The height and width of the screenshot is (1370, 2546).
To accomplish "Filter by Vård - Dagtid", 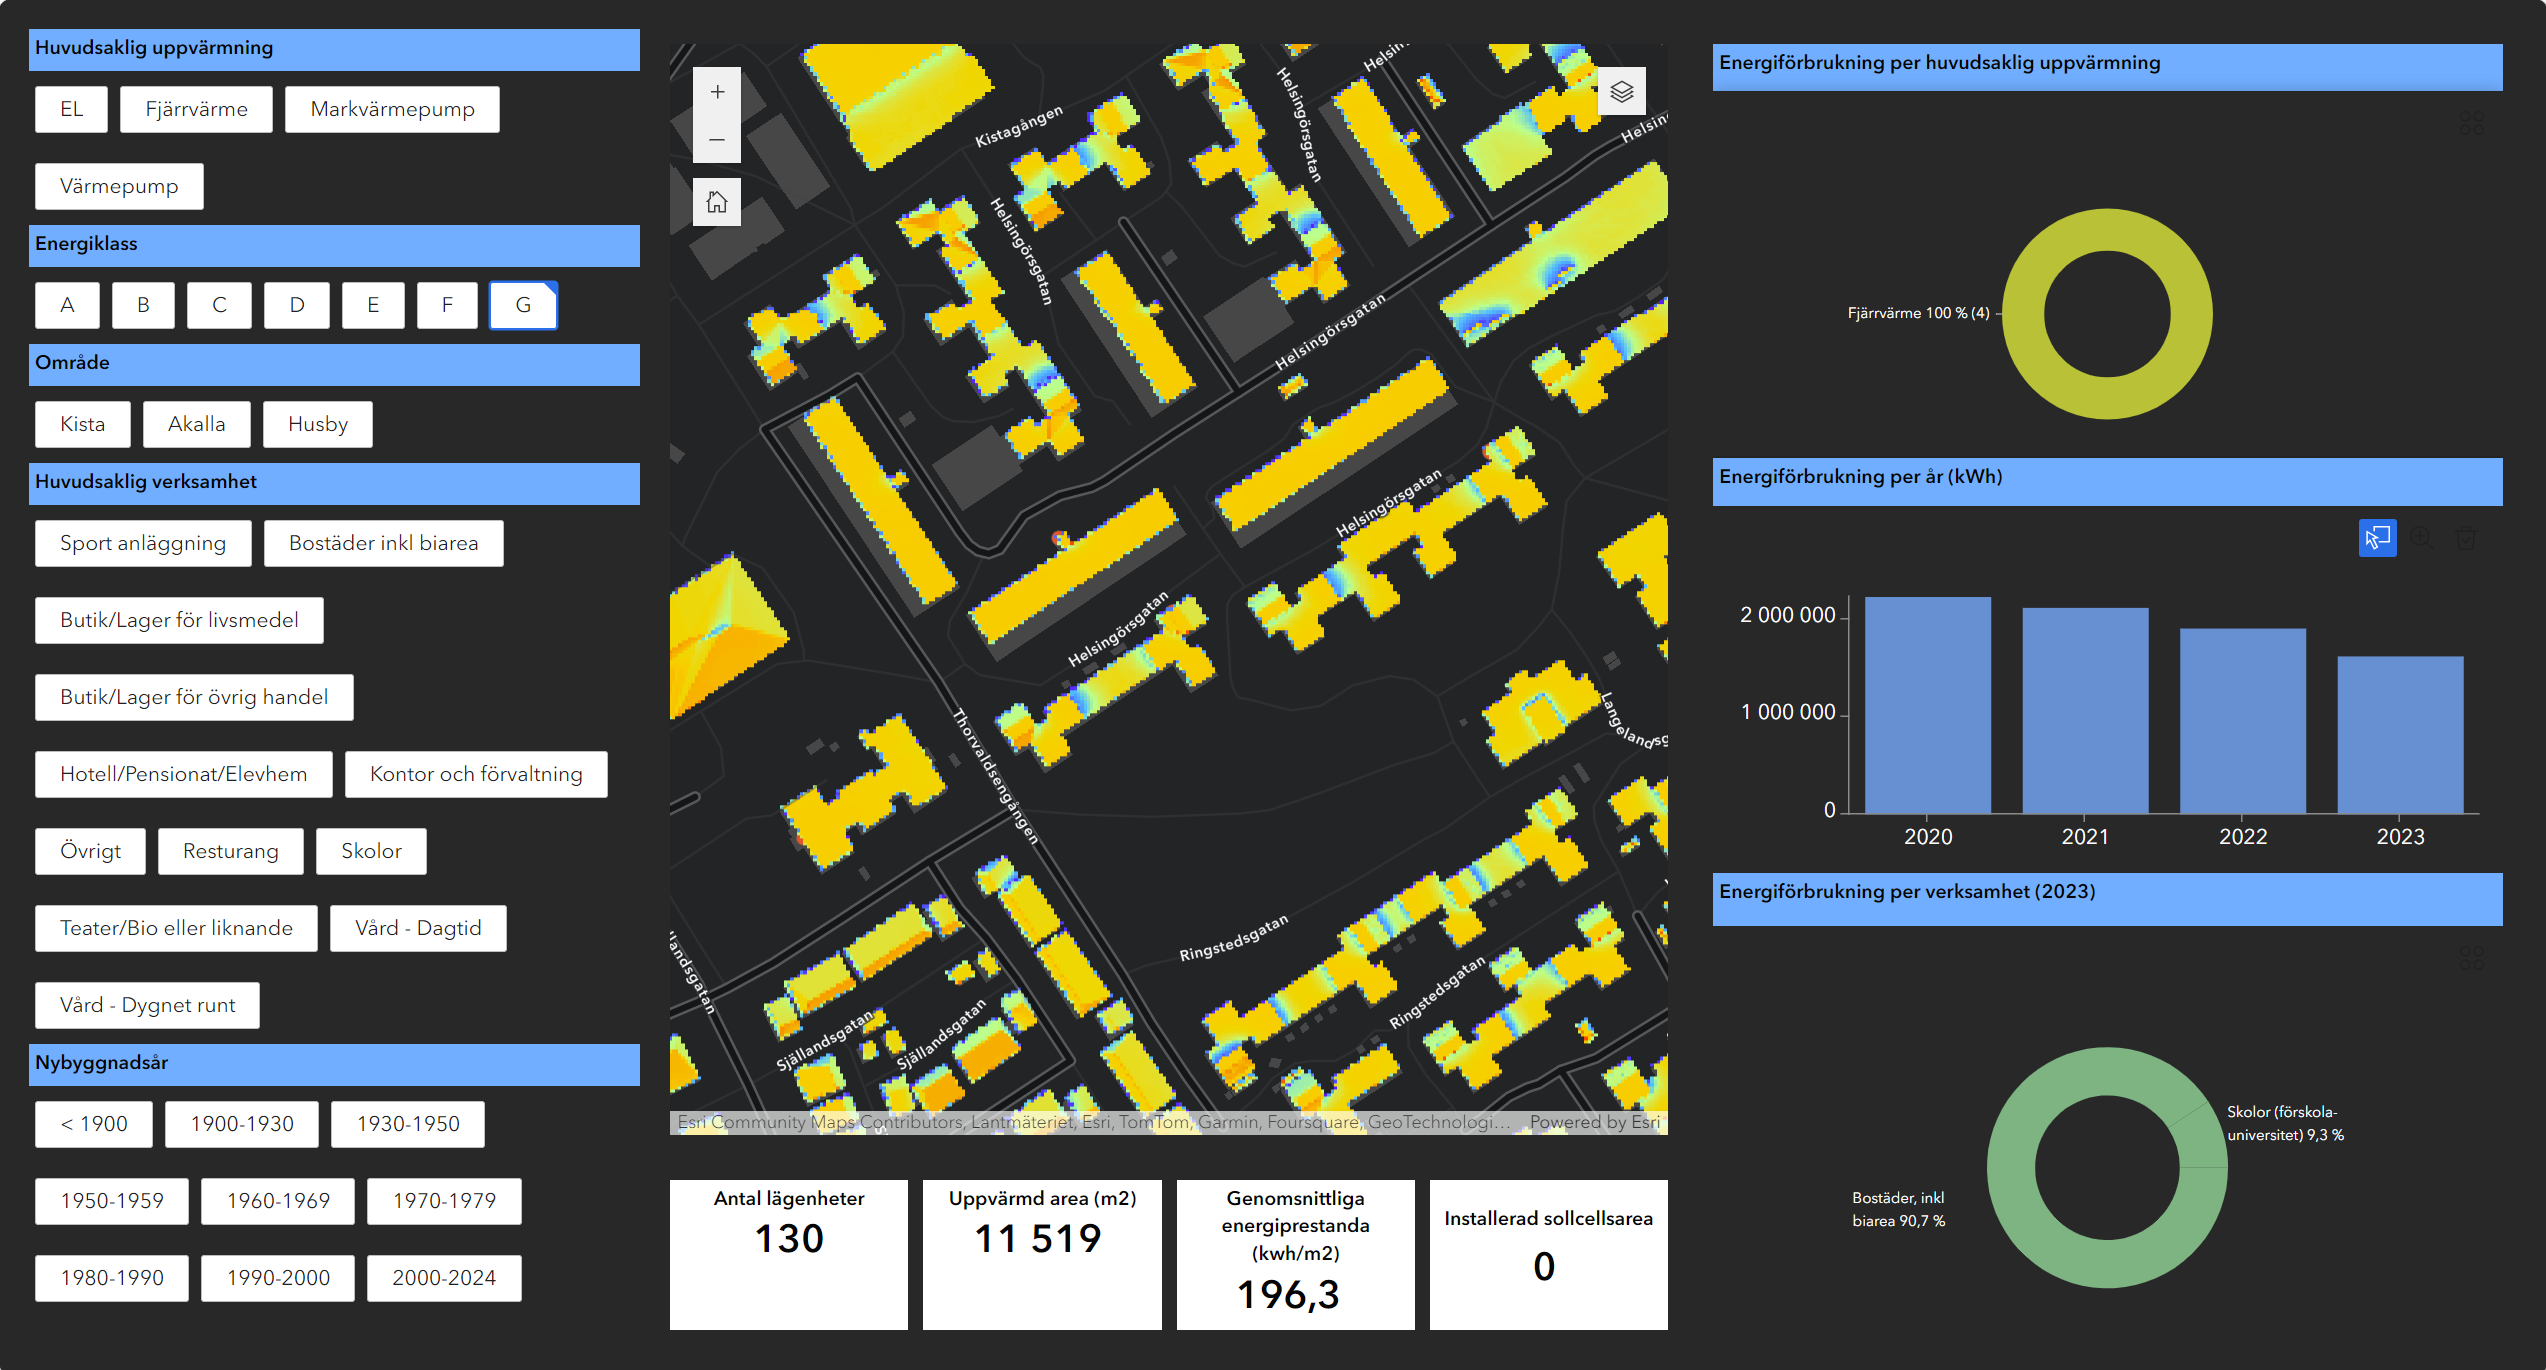I will click(418, 928).
